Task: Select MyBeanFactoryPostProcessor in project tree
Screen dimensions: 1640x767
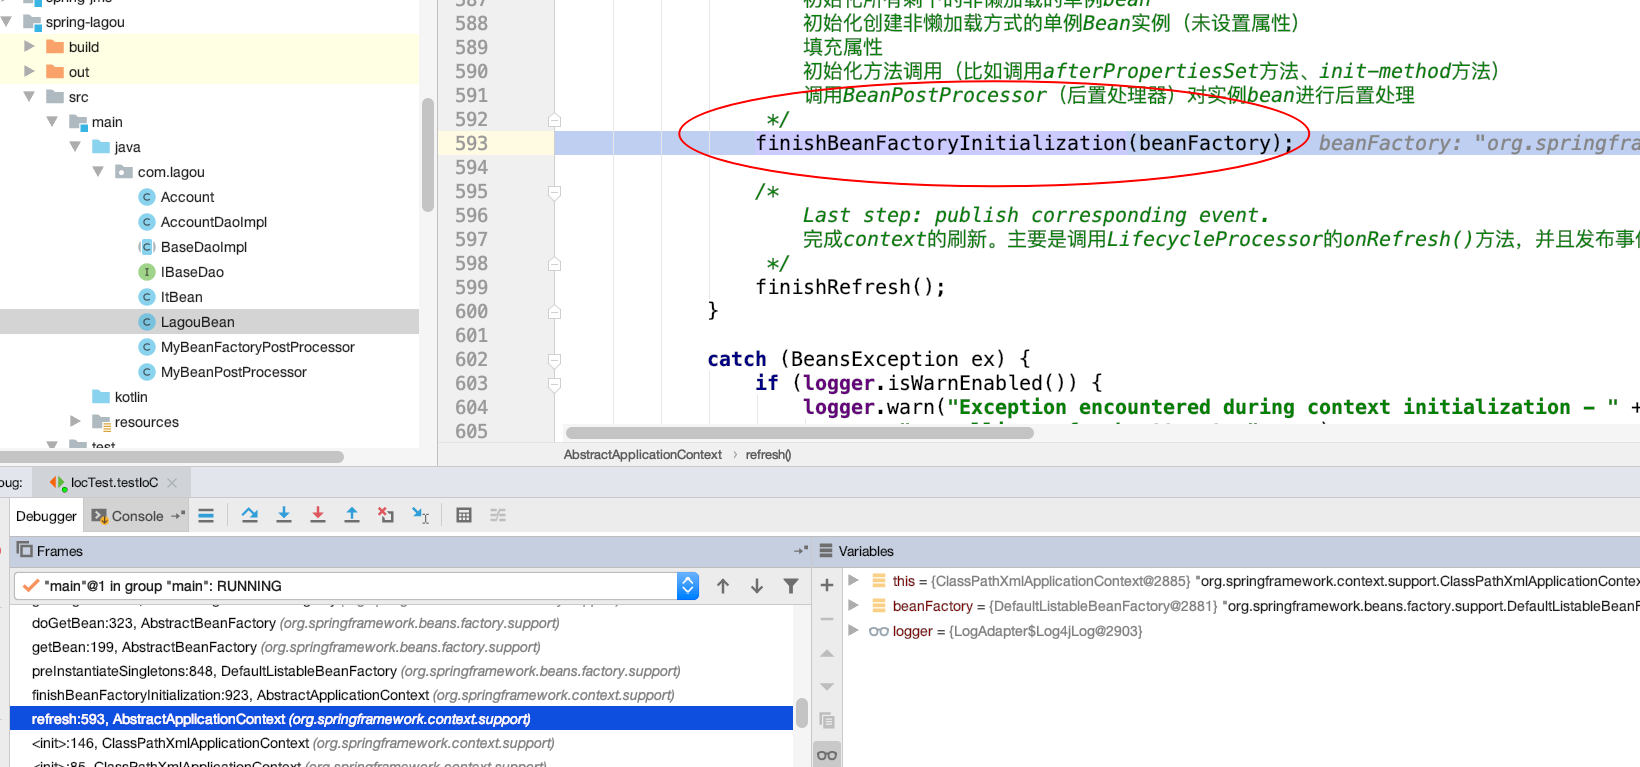Action: [258, 347]
